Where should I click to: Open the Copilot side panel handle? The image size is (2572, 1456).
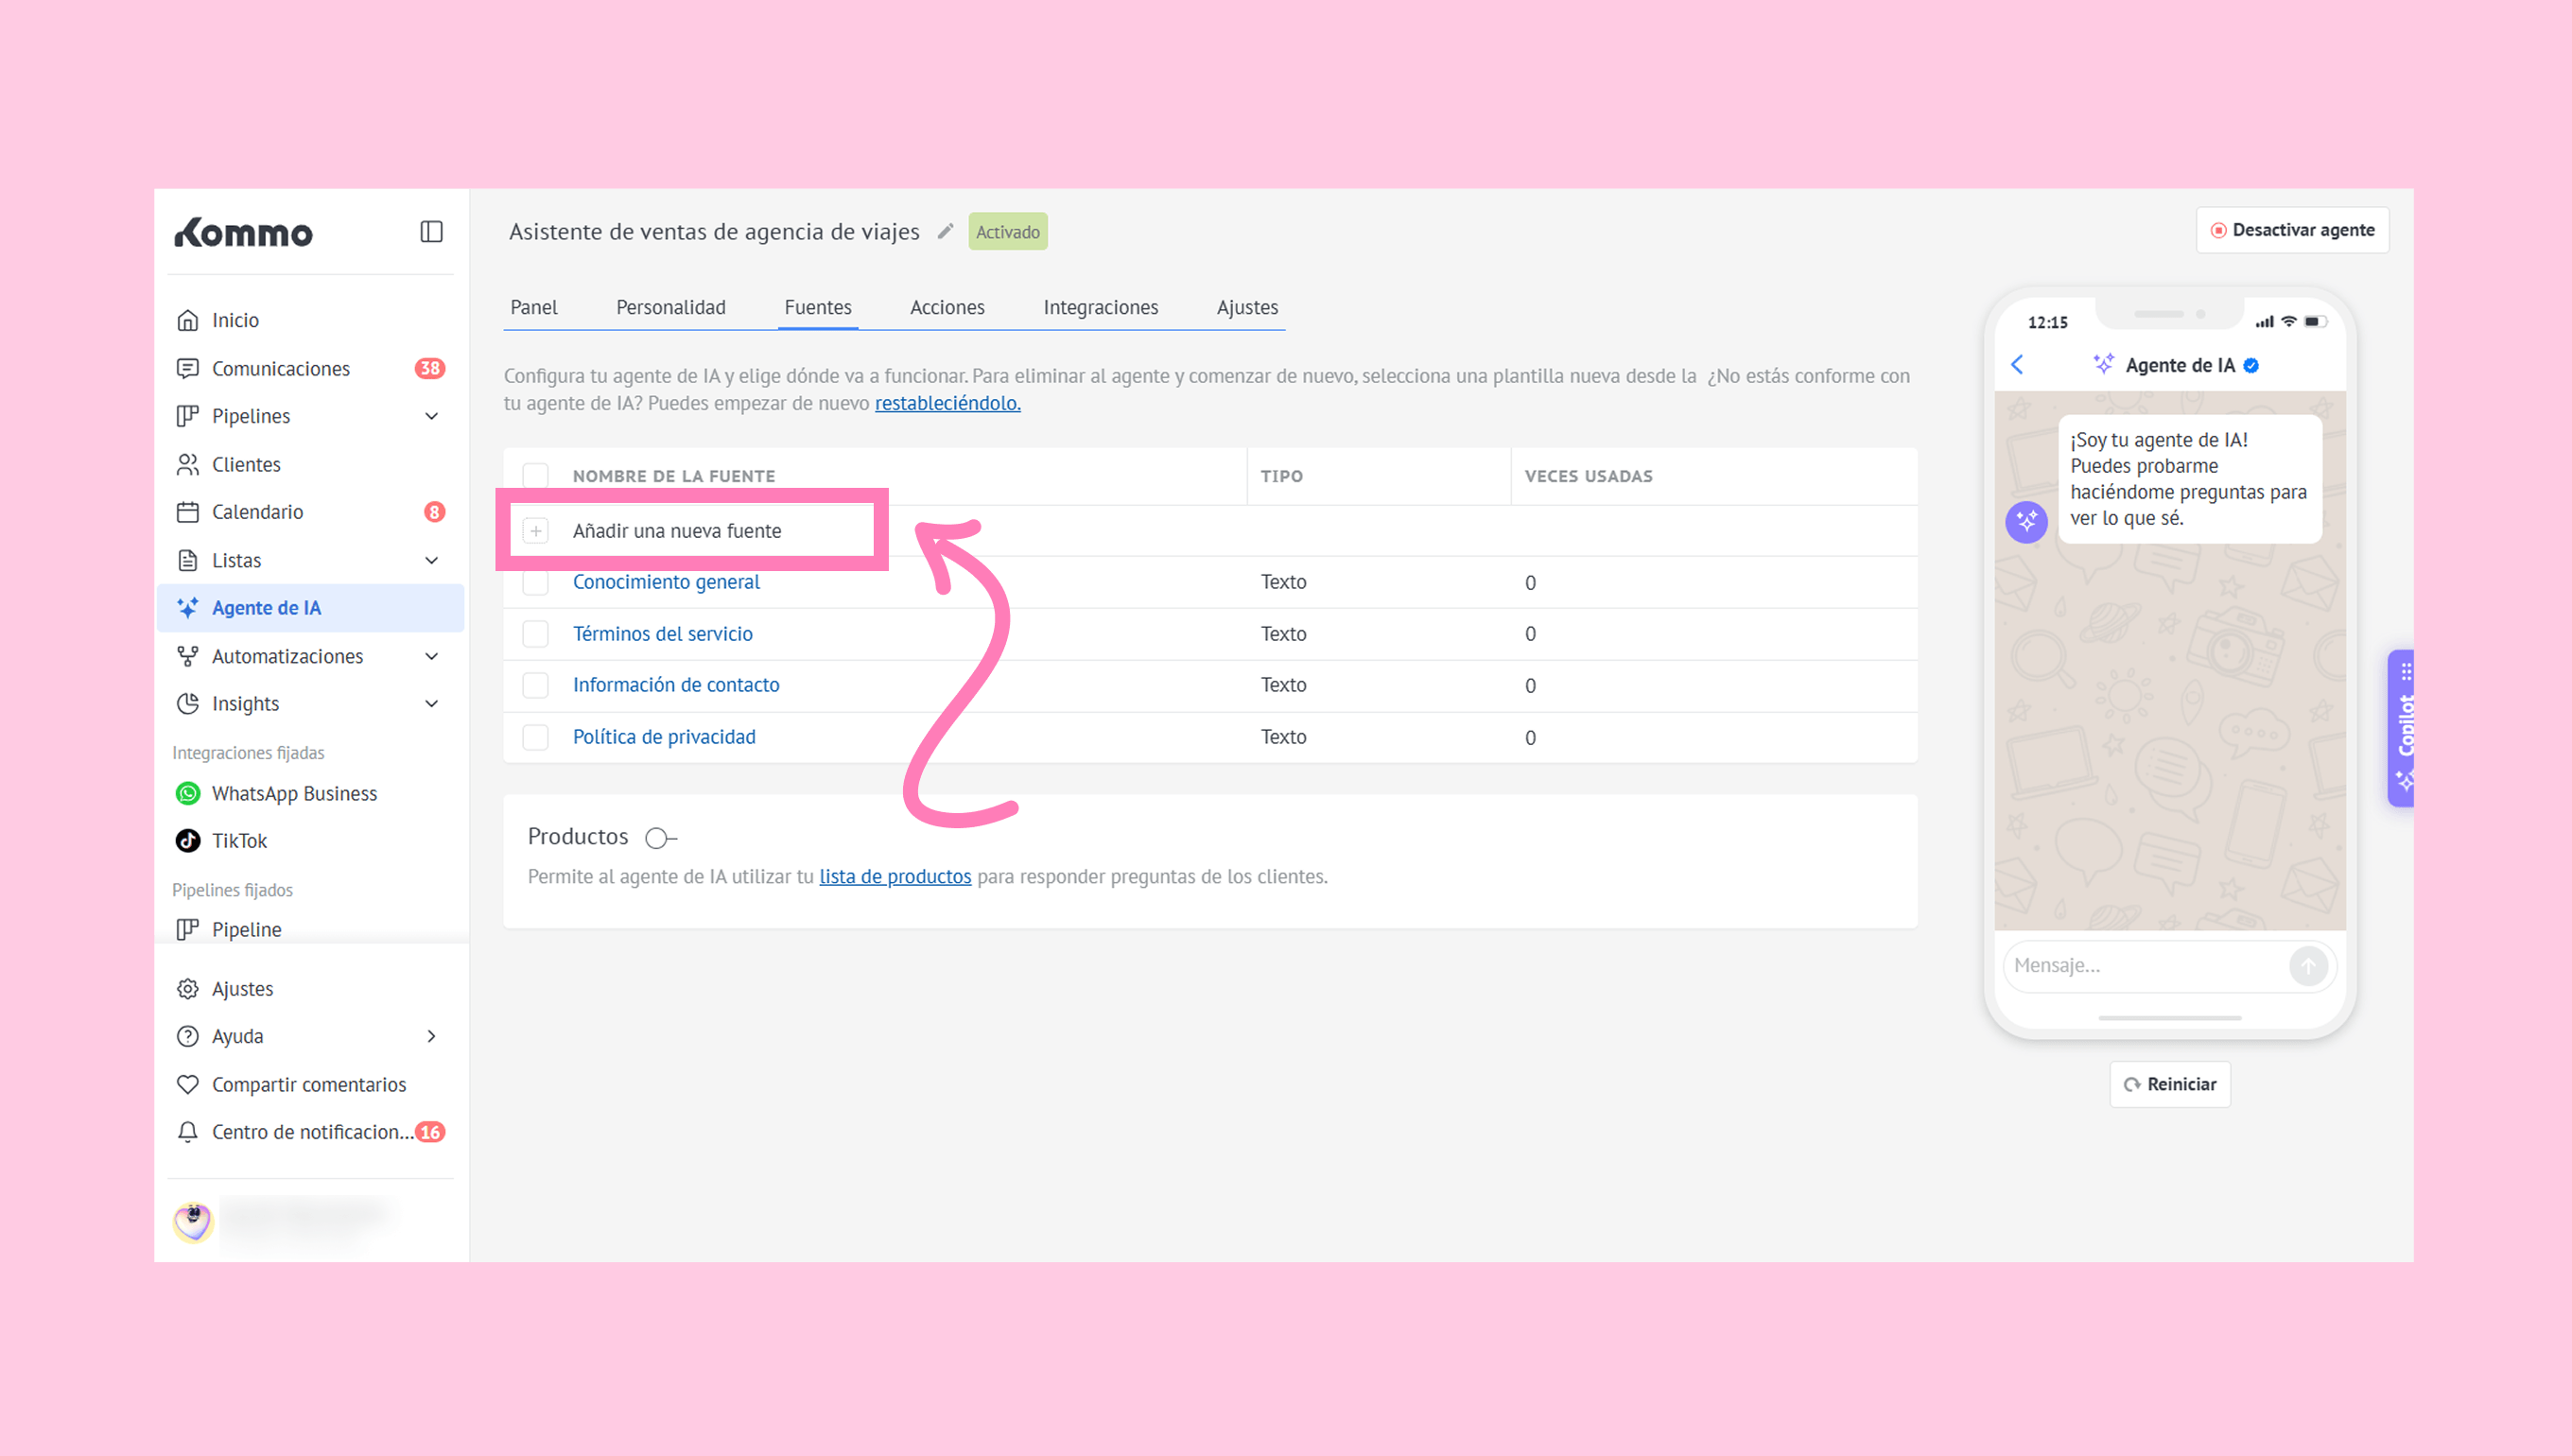click(x=2402, y=727)
